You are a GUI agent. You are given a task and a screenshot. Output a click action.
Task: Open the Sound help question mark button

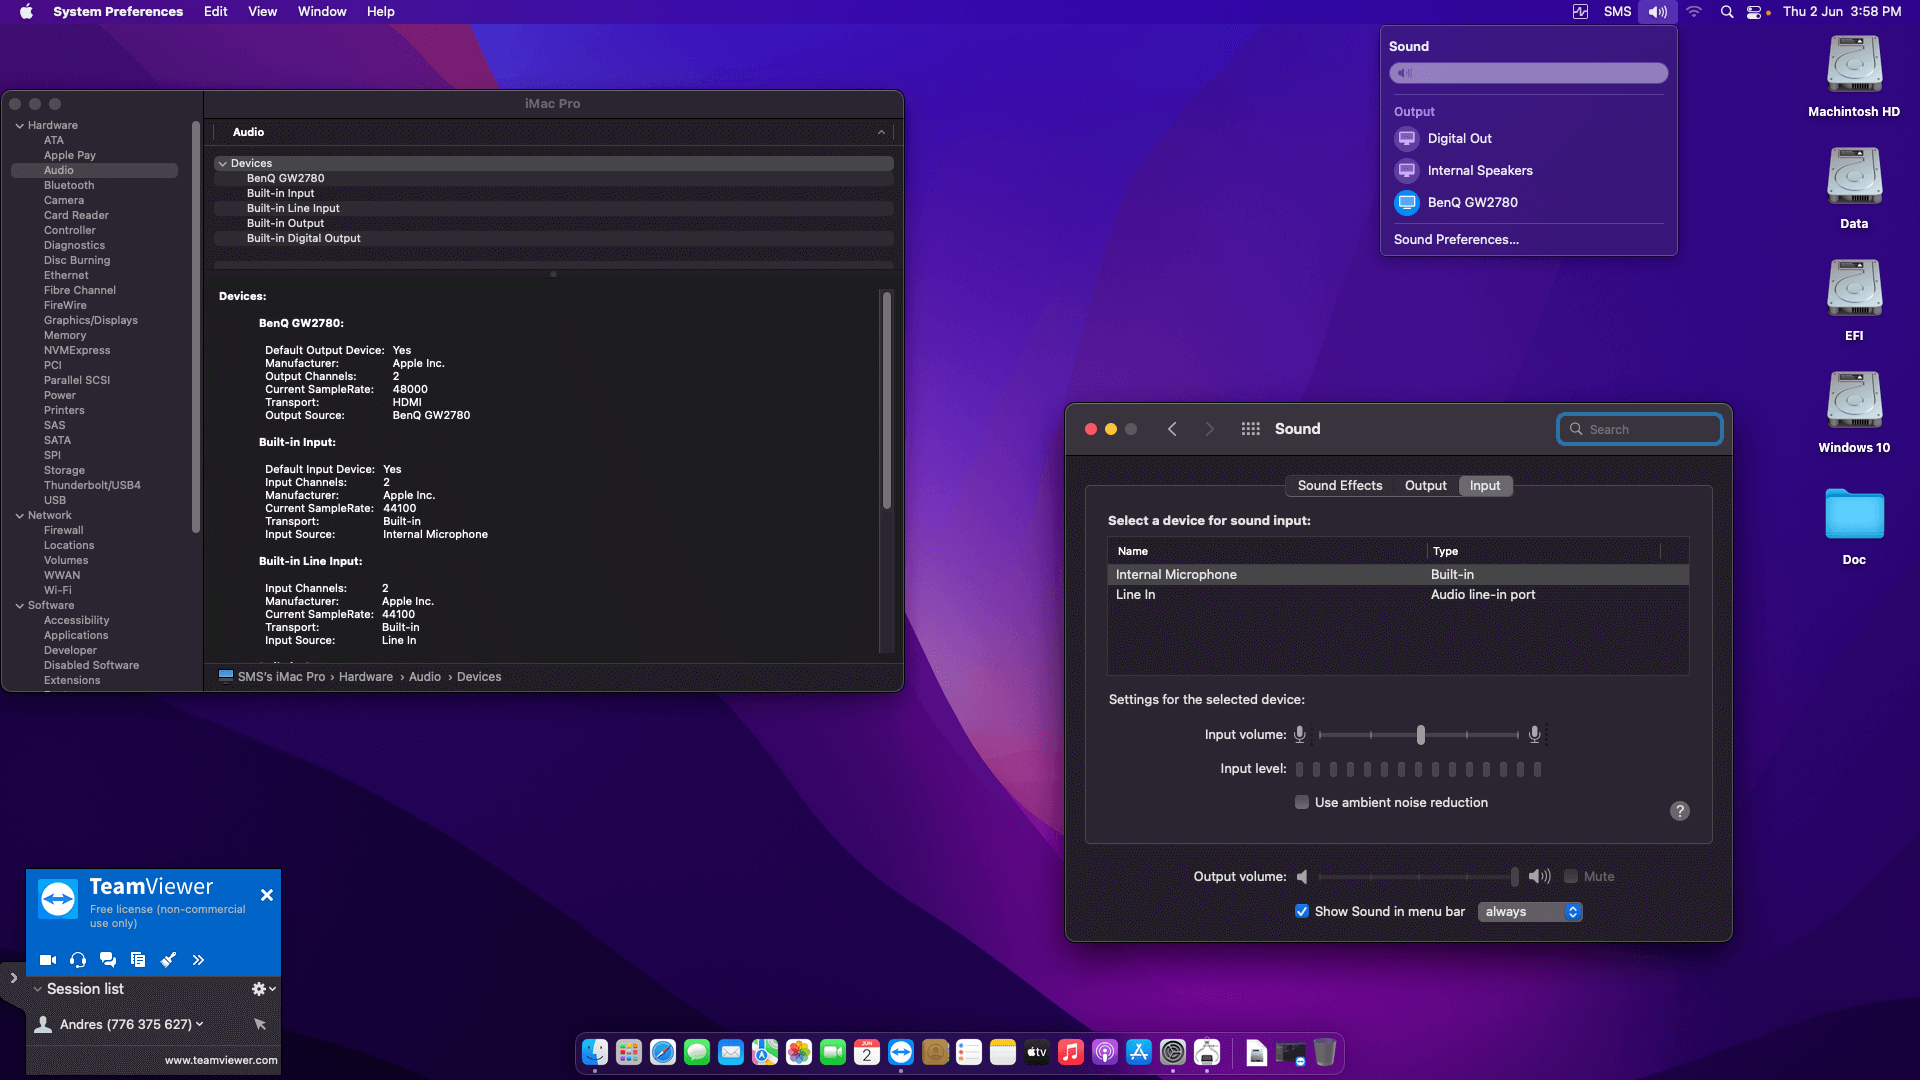(x=1680, y=811)
